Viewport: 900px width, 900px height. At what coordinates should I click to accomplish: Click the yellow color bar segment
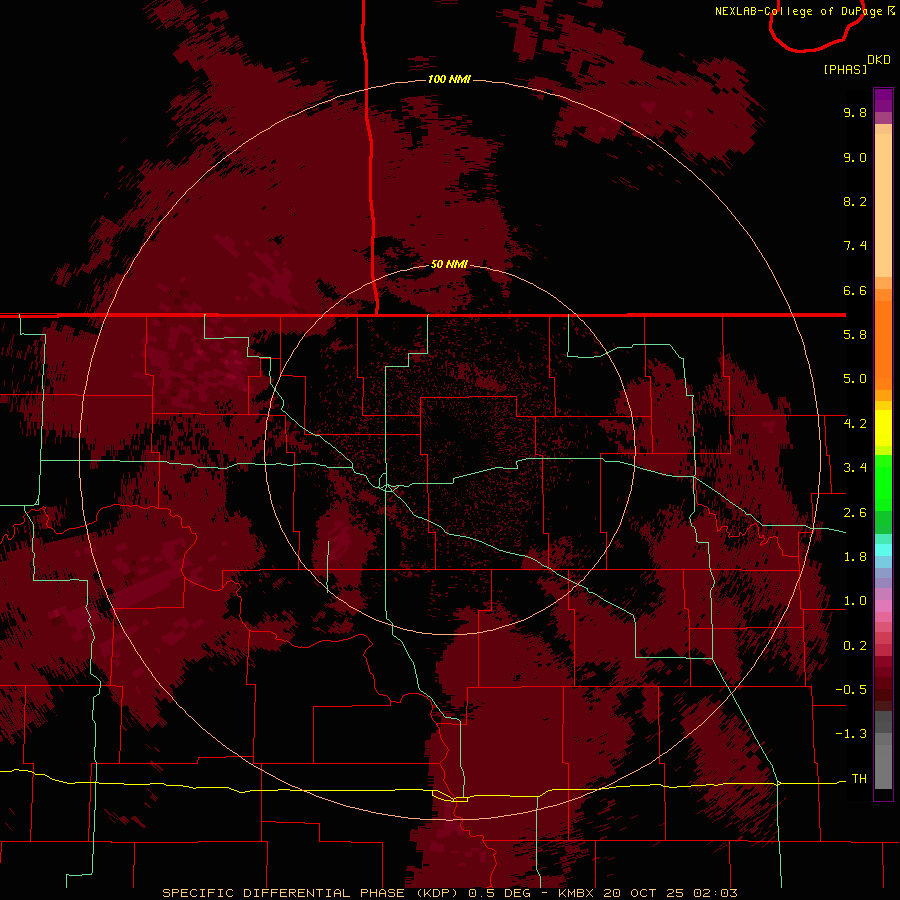point(883,428)
